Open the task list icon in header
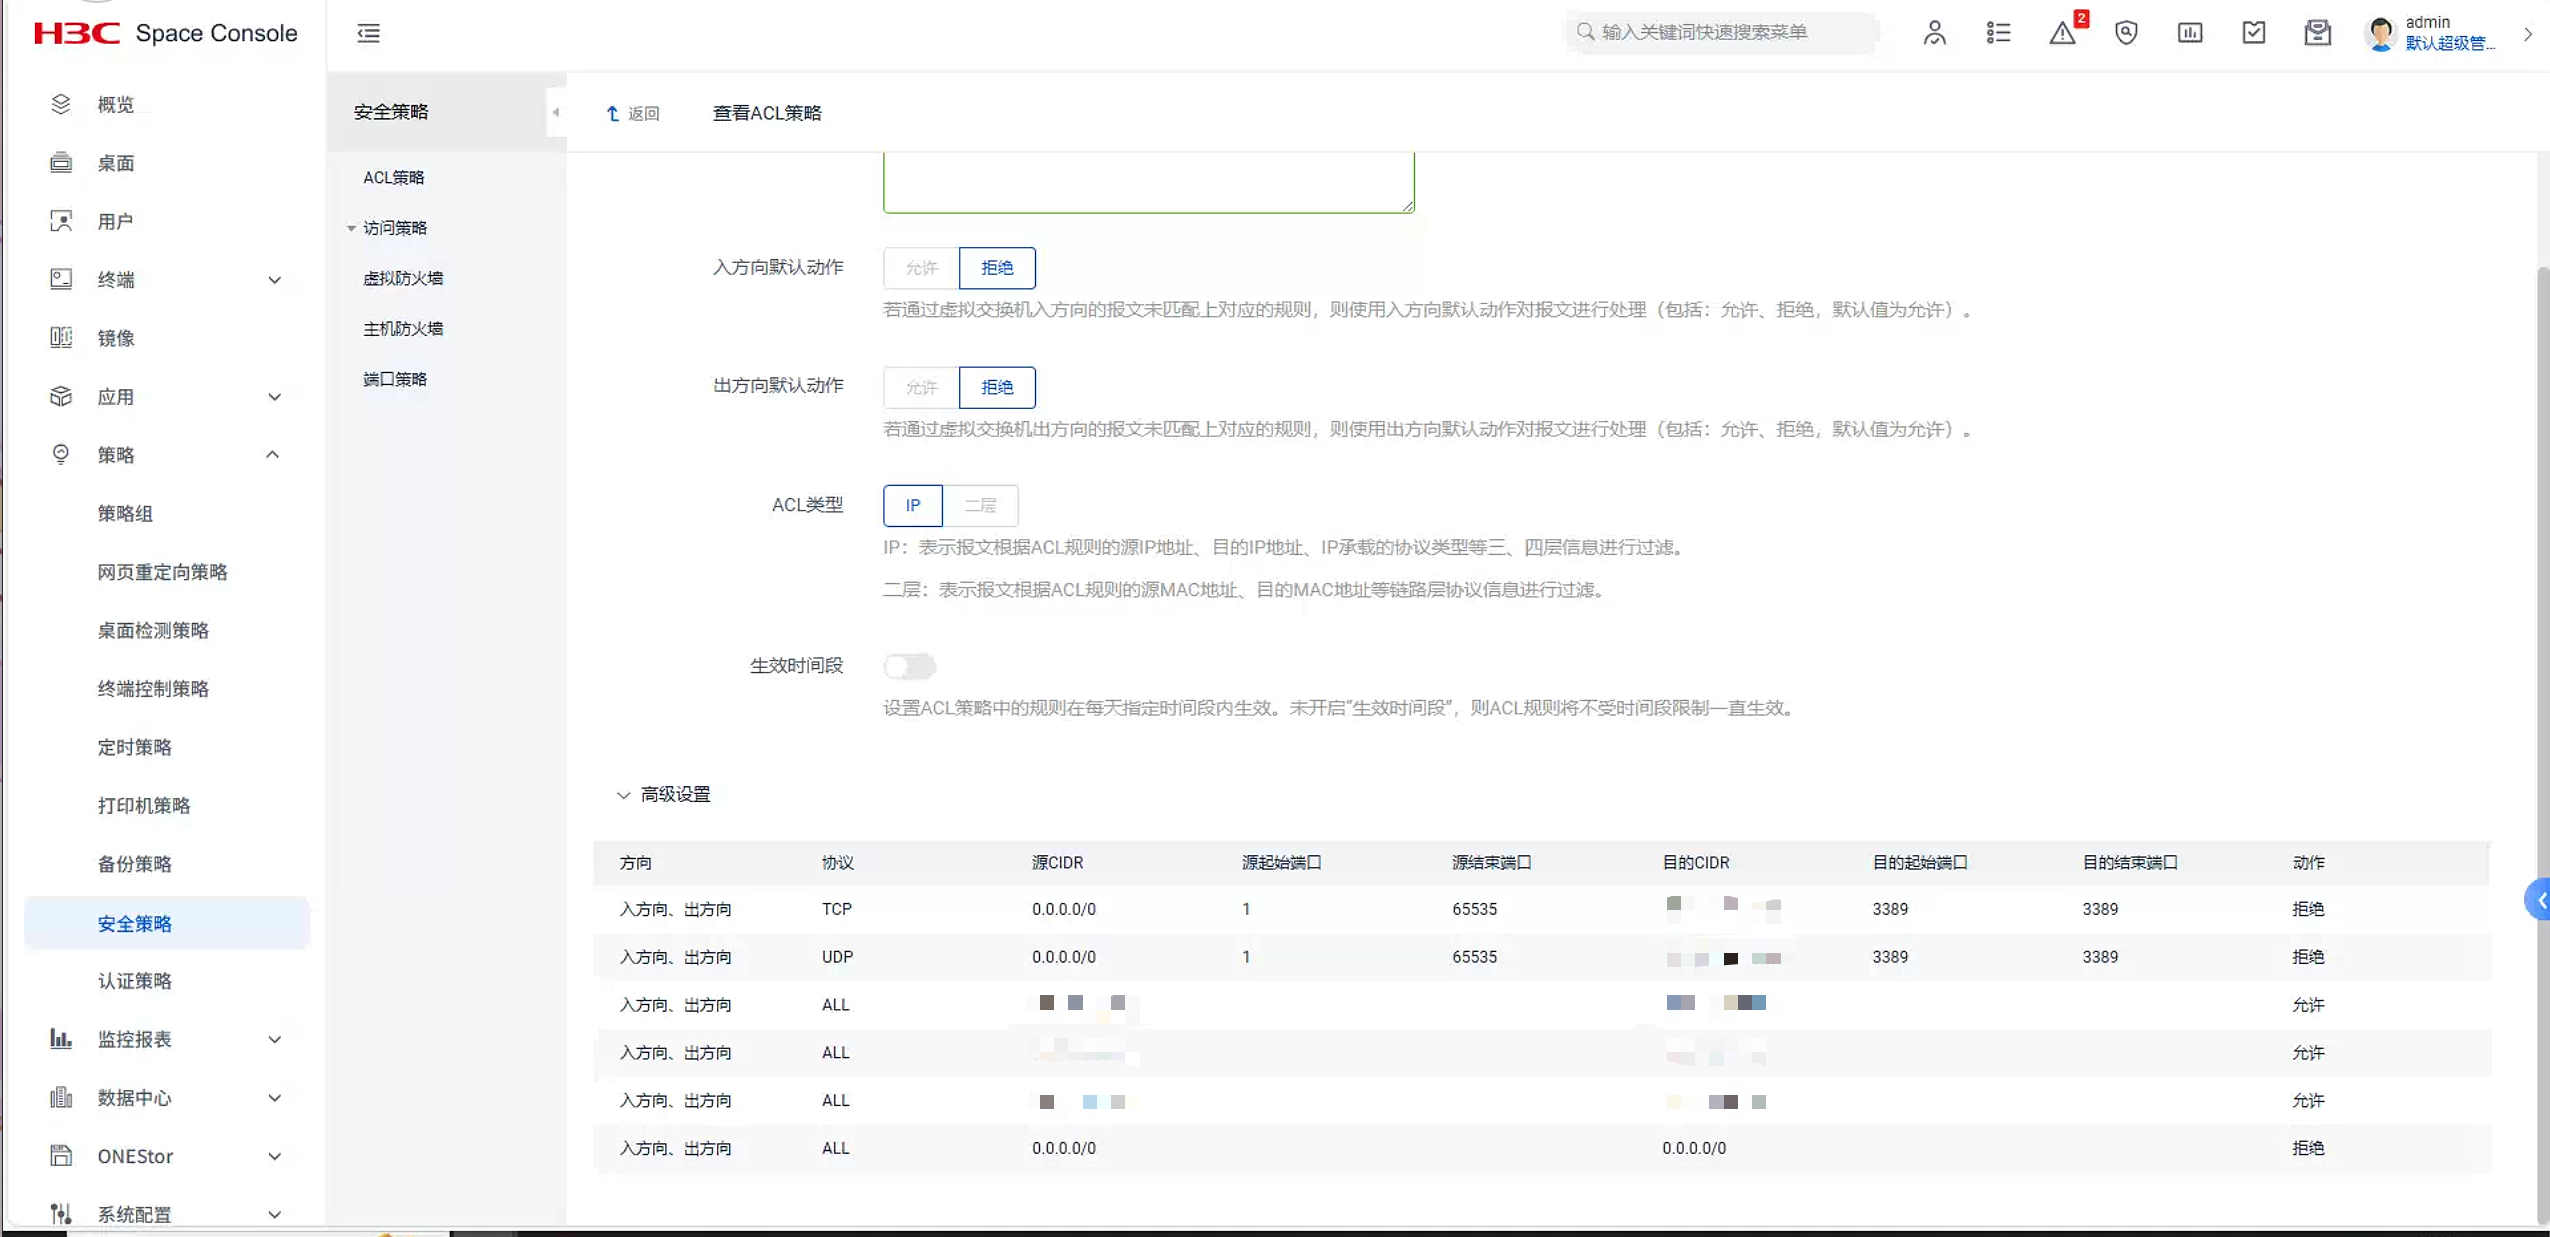The width and height of the screenshot is (2550, 1237). (1998, 33)
